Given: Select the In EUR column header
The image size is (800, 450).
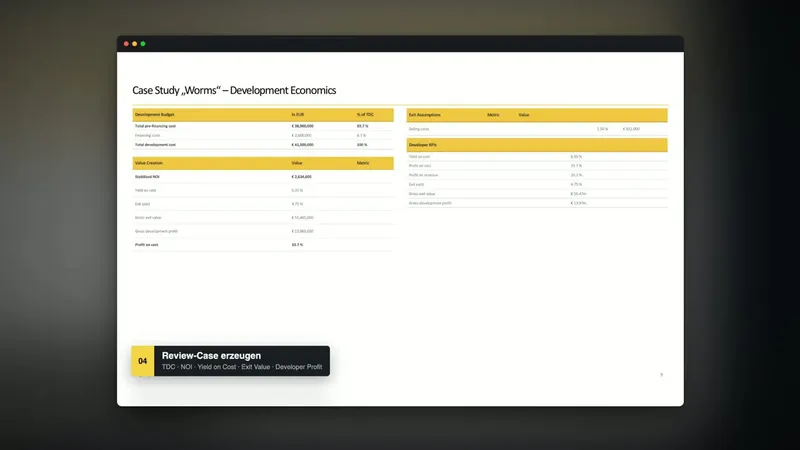Looking at the screenshot, I should click(298, 115).
